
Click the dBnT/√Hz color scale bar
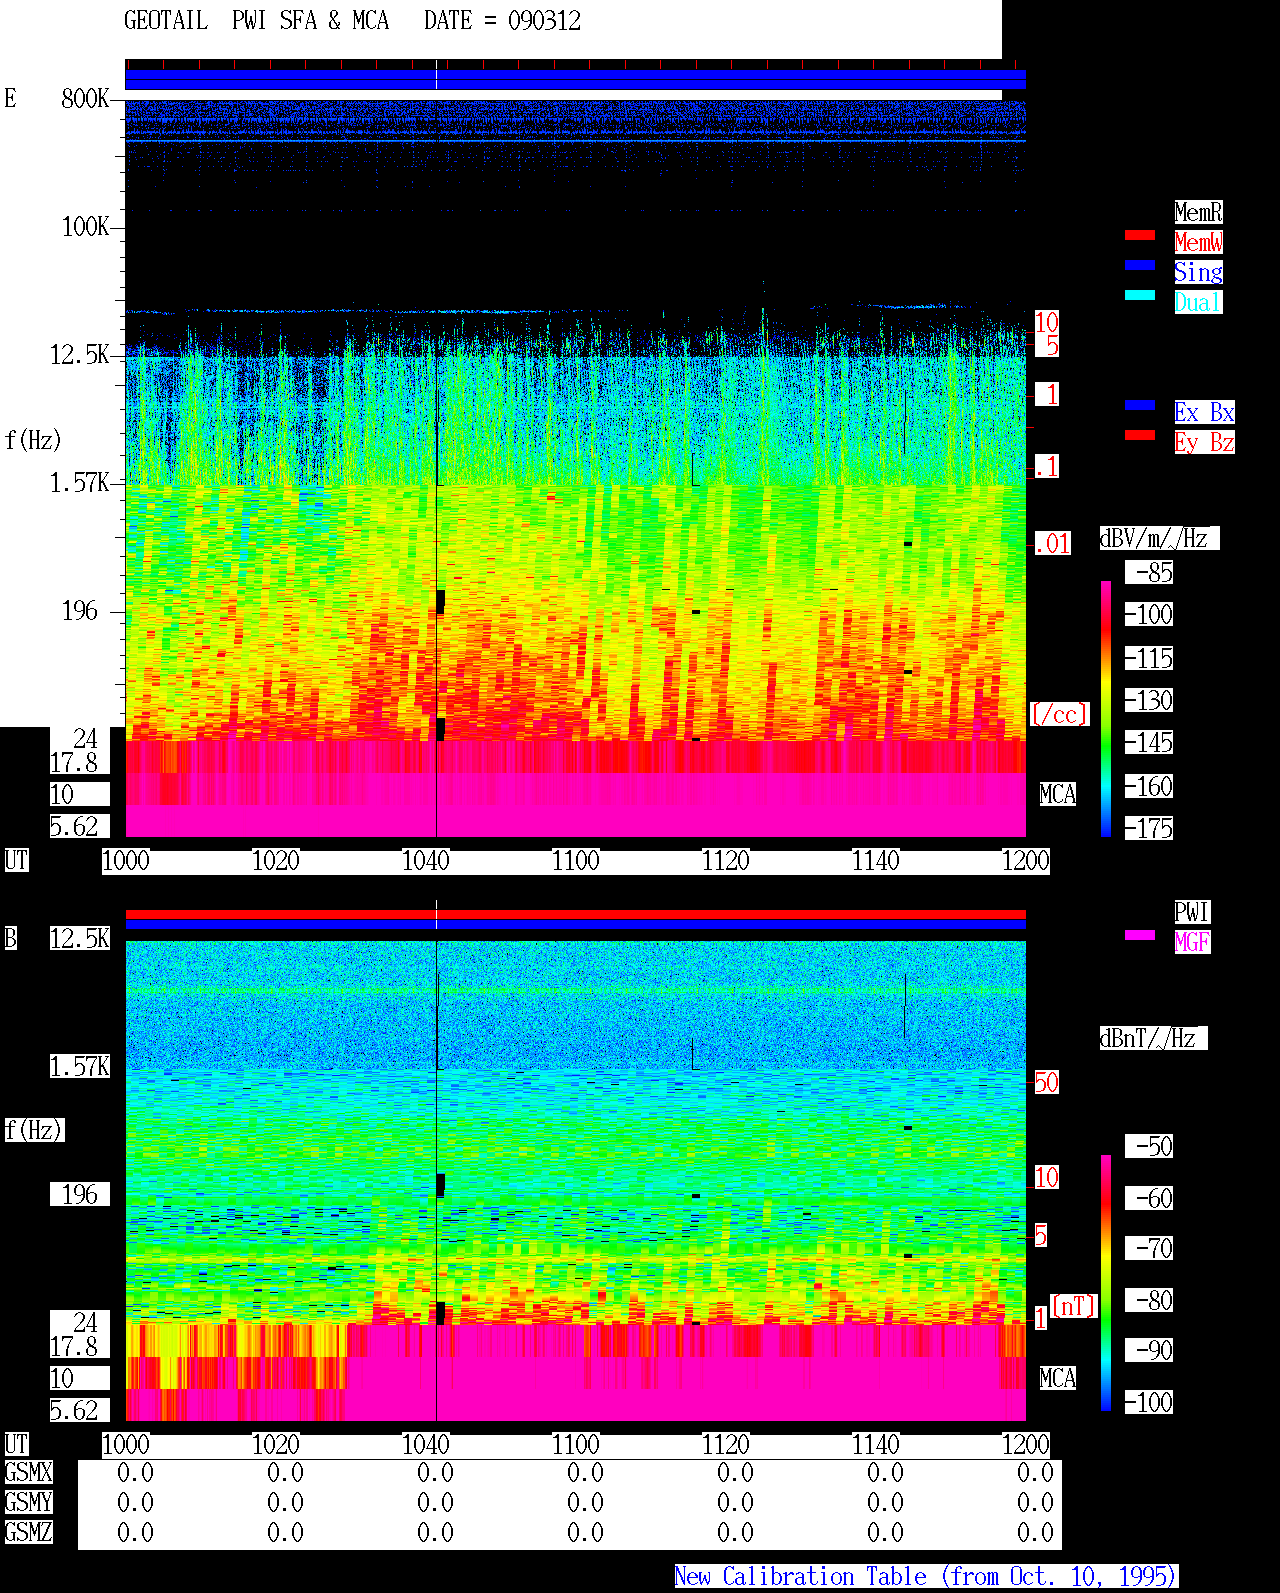1106,1283
